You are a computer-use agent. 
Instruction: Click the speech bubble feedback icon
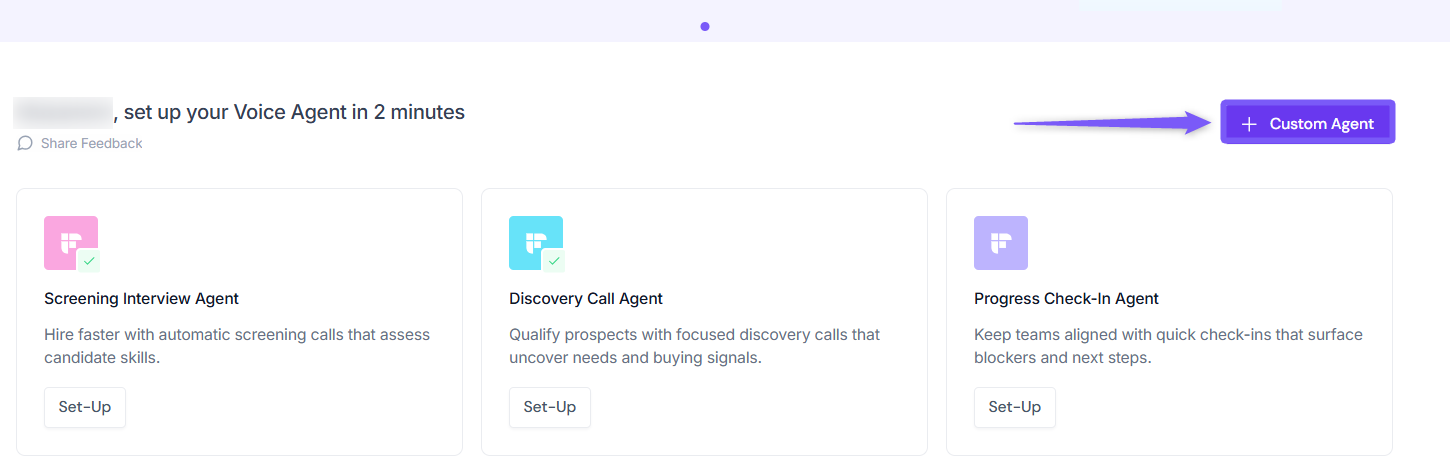pos(25,143)
